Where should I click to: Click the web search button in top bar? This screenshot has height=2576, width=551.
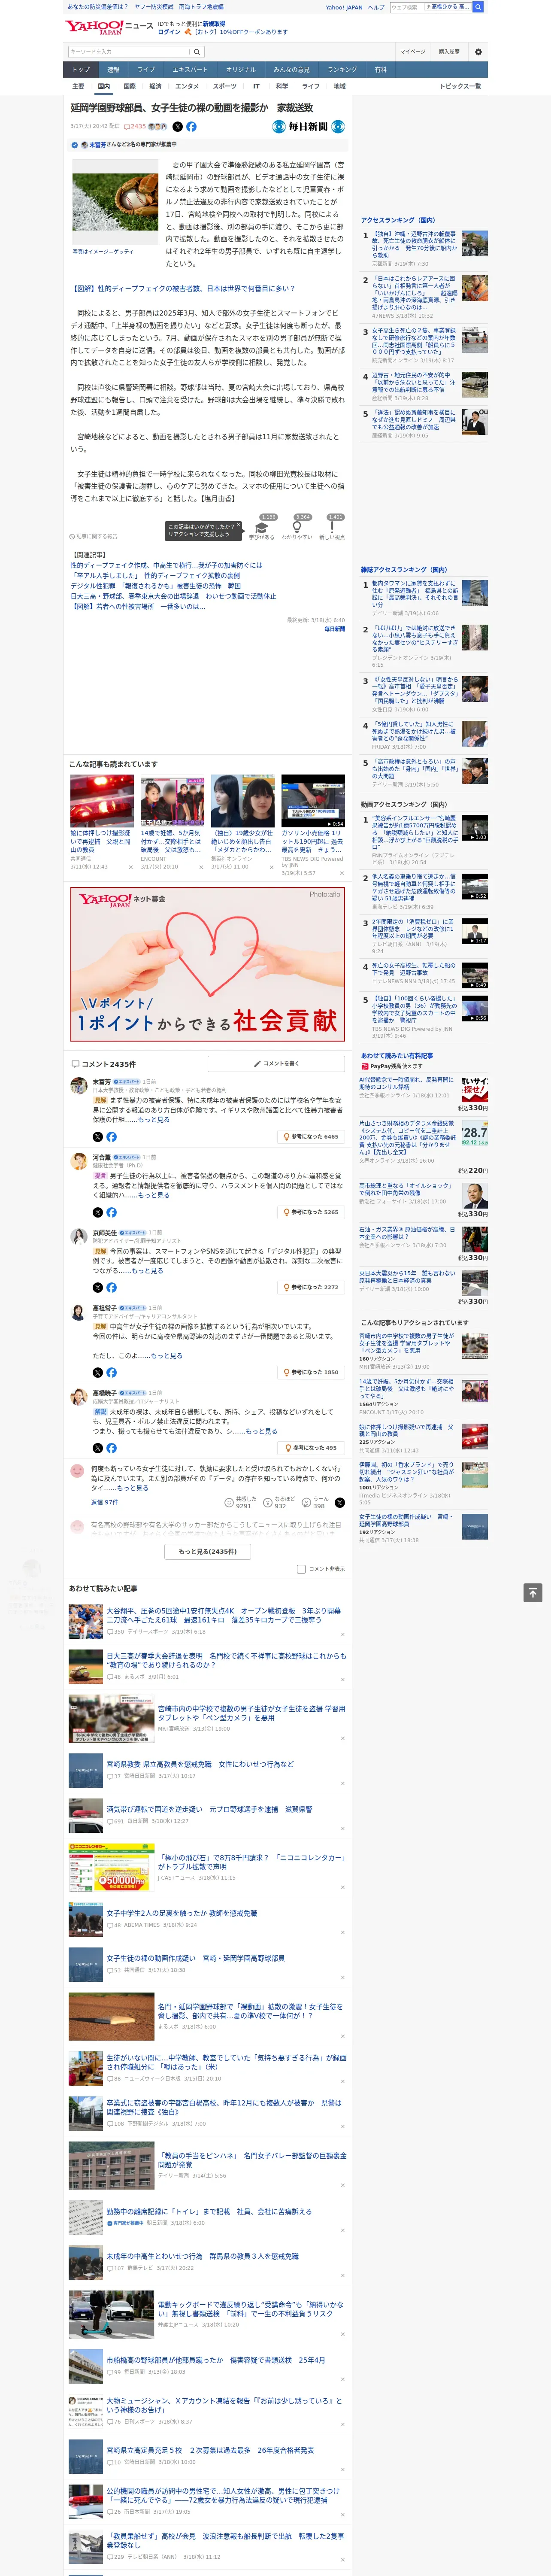coord(478,7)
